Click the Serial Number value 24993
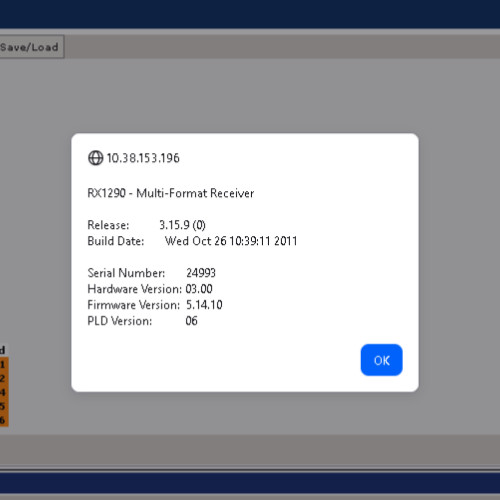This screenshot has width=500, height=500. coord(201,273)
